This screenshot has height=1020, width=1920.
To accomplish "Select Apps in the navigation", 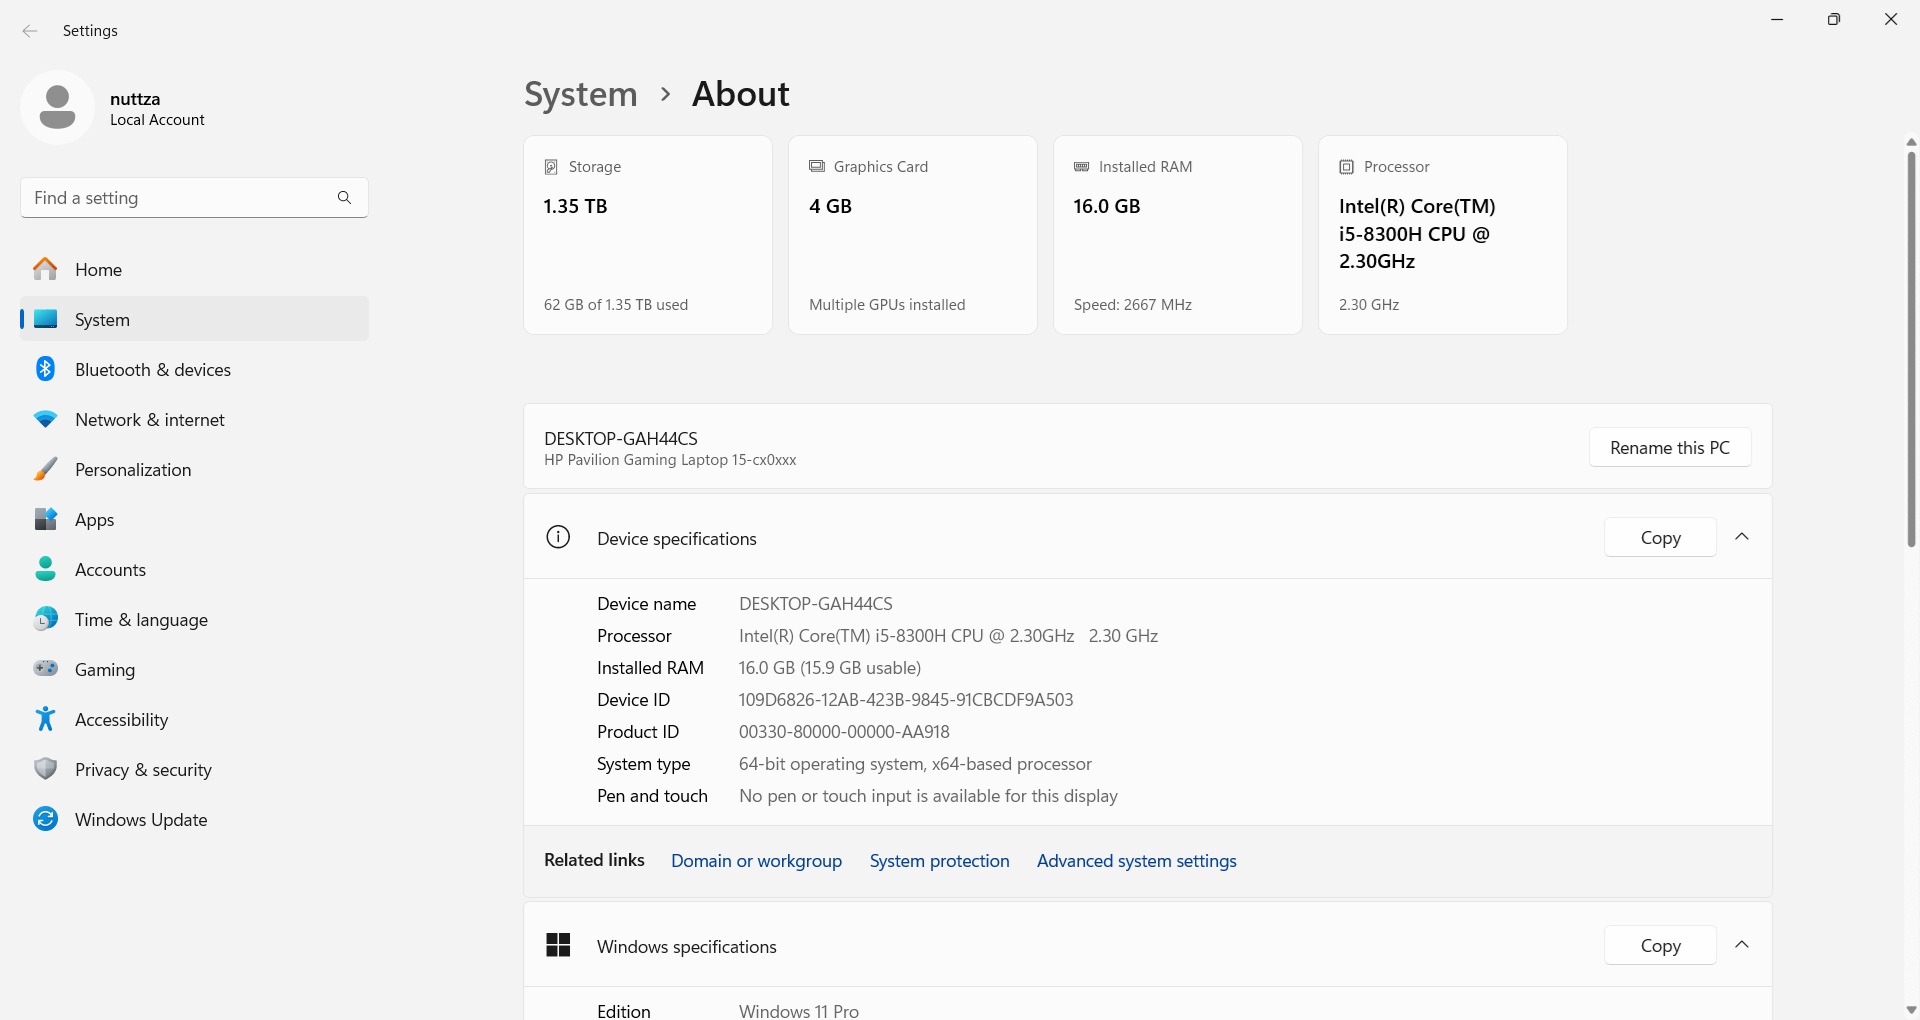I will point(194,519).
